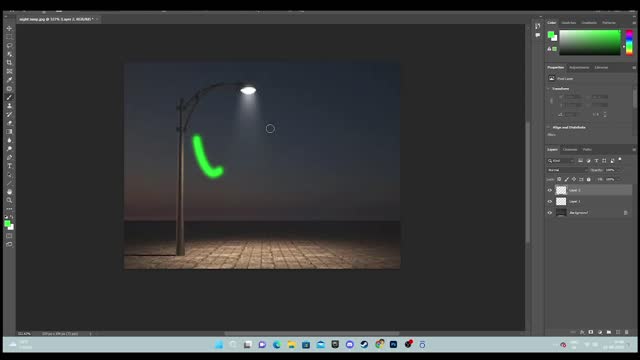Select the Clone Stamp tool
This screenshot has height=360, width=640.
(x=9, y=106)
